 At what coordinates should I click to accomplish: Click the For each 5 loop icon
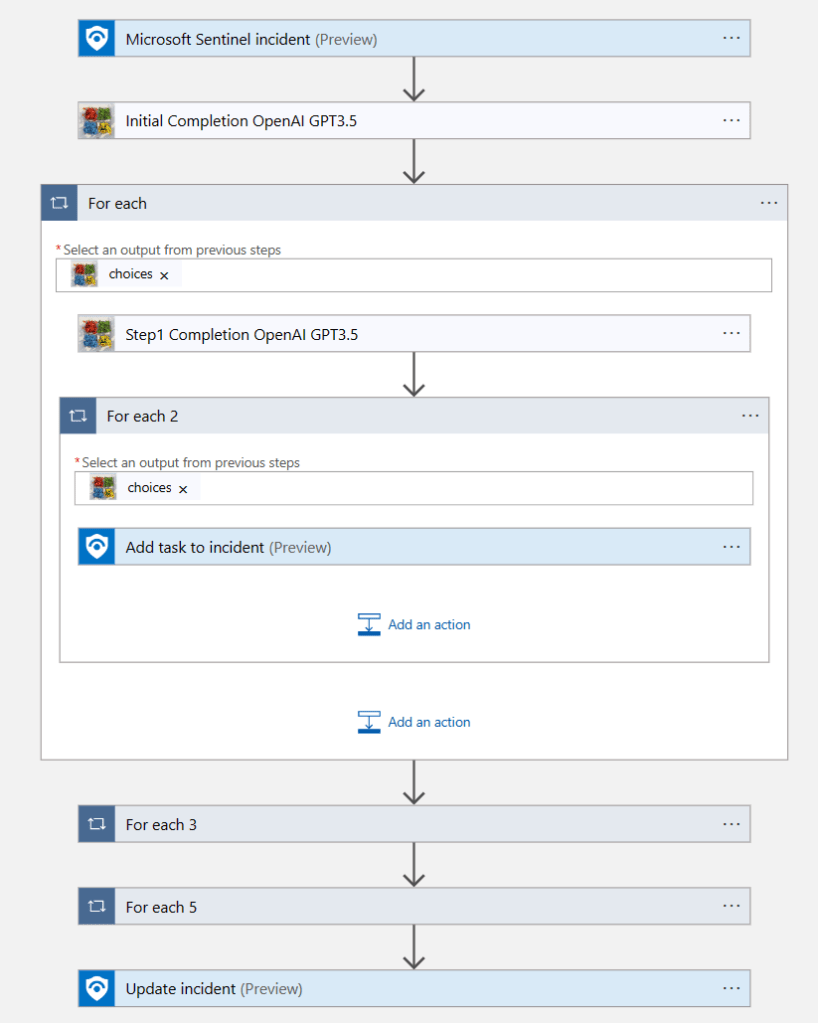97,907
